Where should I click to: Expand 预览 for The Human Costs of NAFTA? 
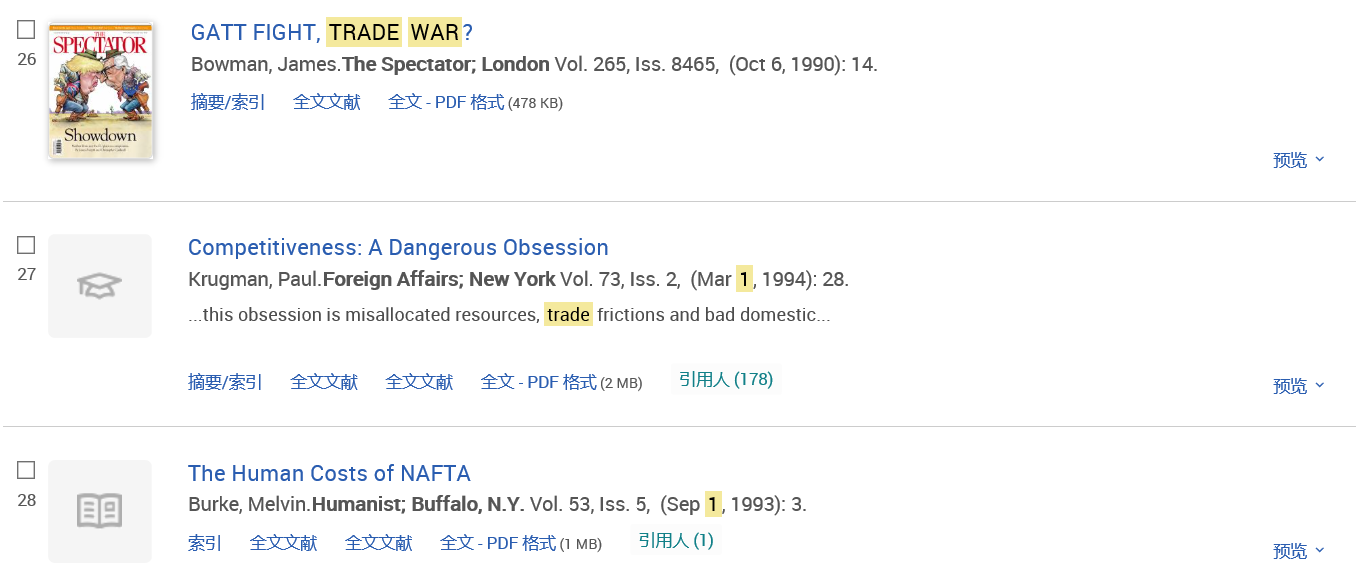click(x=1298, y=551)
